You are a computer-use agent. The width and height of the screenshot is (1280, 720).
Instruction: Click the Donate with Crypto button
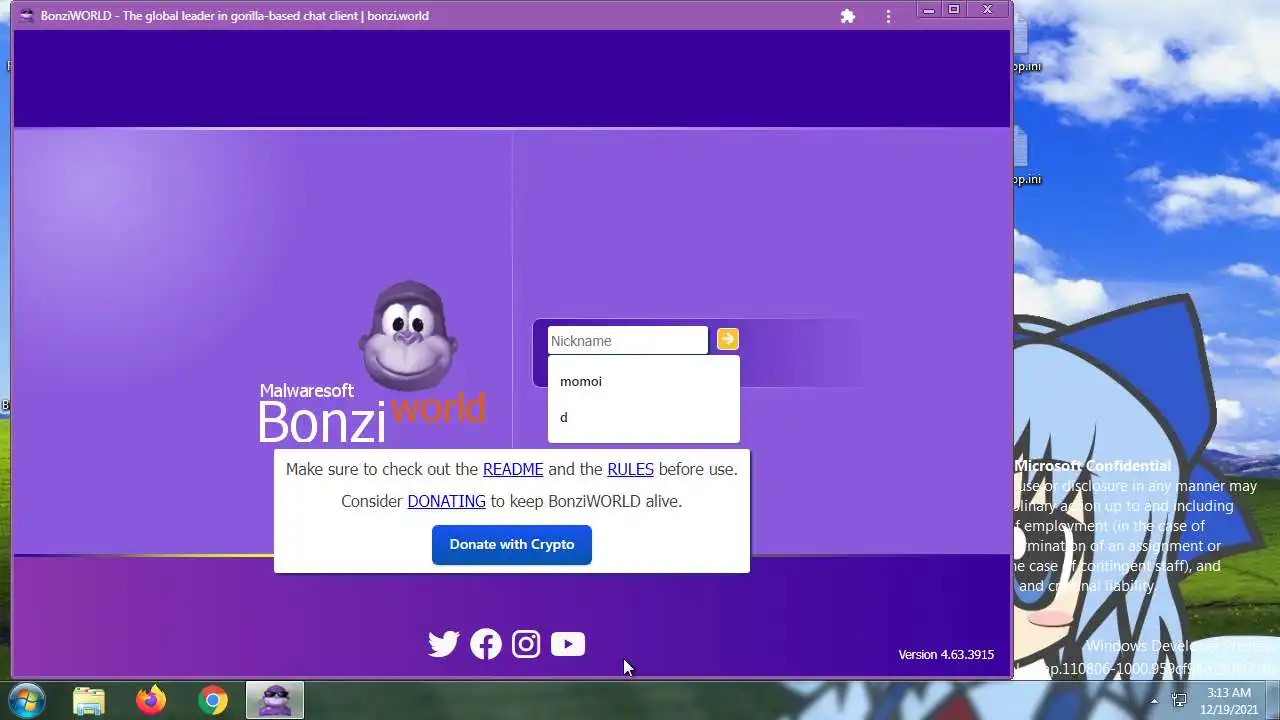click(512, 545)
